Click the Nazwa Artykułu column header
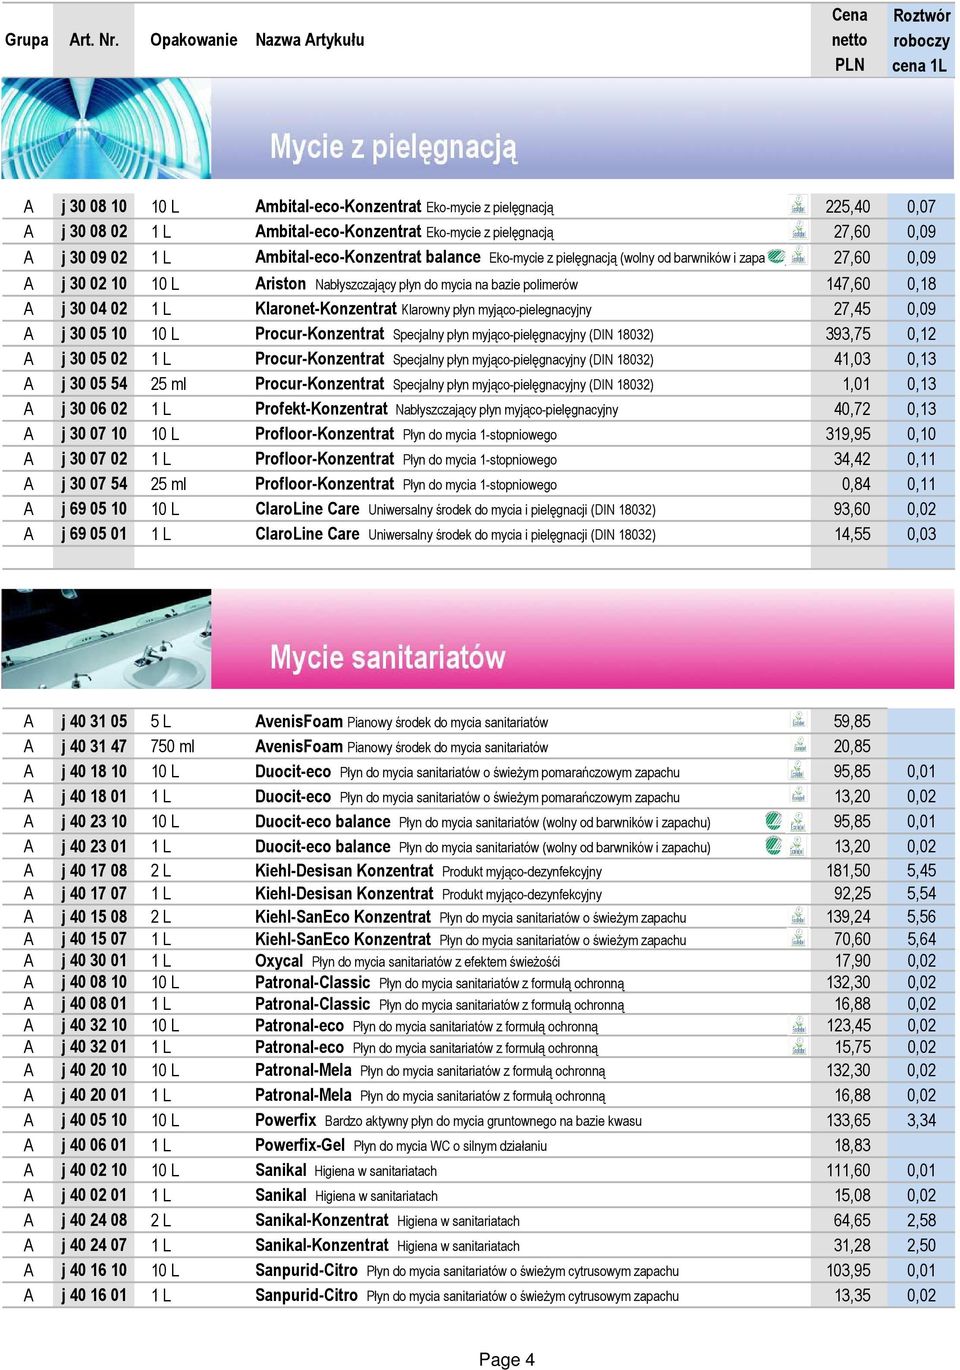 pyautogui.click(x=310, y=40)
